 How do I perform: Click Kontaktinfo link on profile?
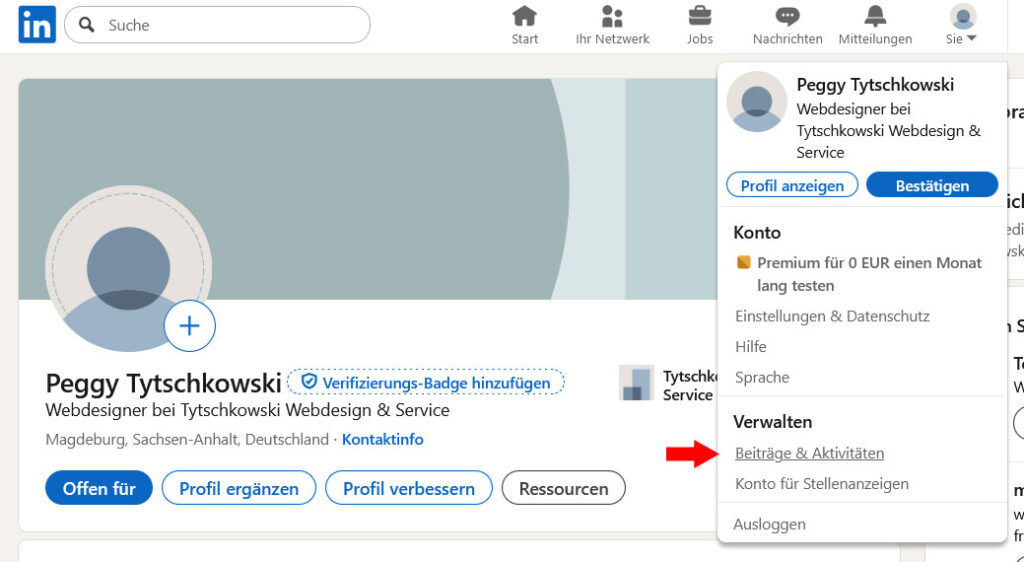pos(382,440)
